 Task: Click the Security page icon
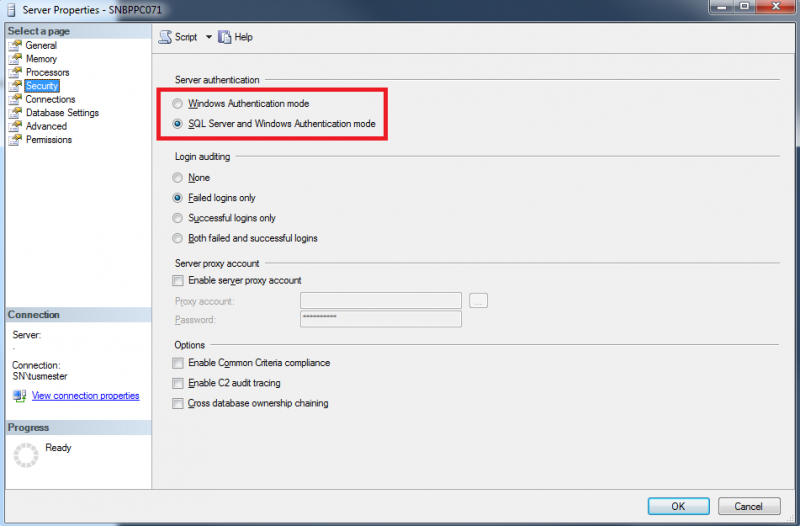click(x=16, y=86)
